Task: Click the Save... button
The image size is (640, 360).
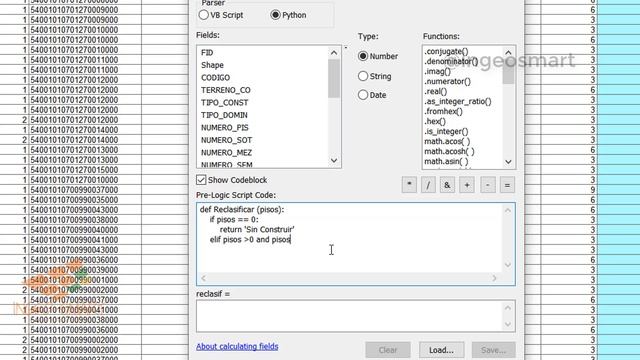Action: [493, 350]
